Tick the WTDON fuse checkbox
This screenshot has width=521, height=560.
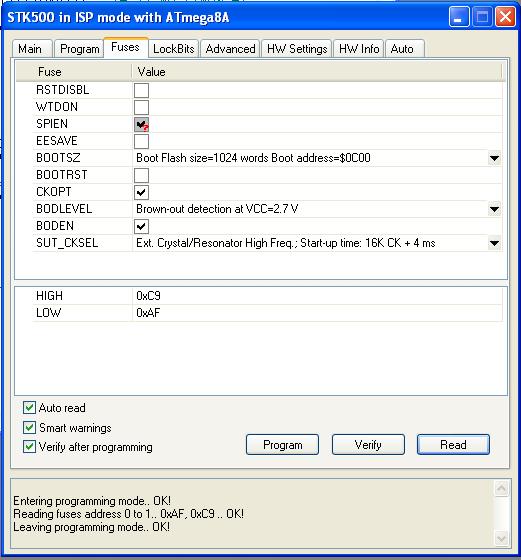141,107
